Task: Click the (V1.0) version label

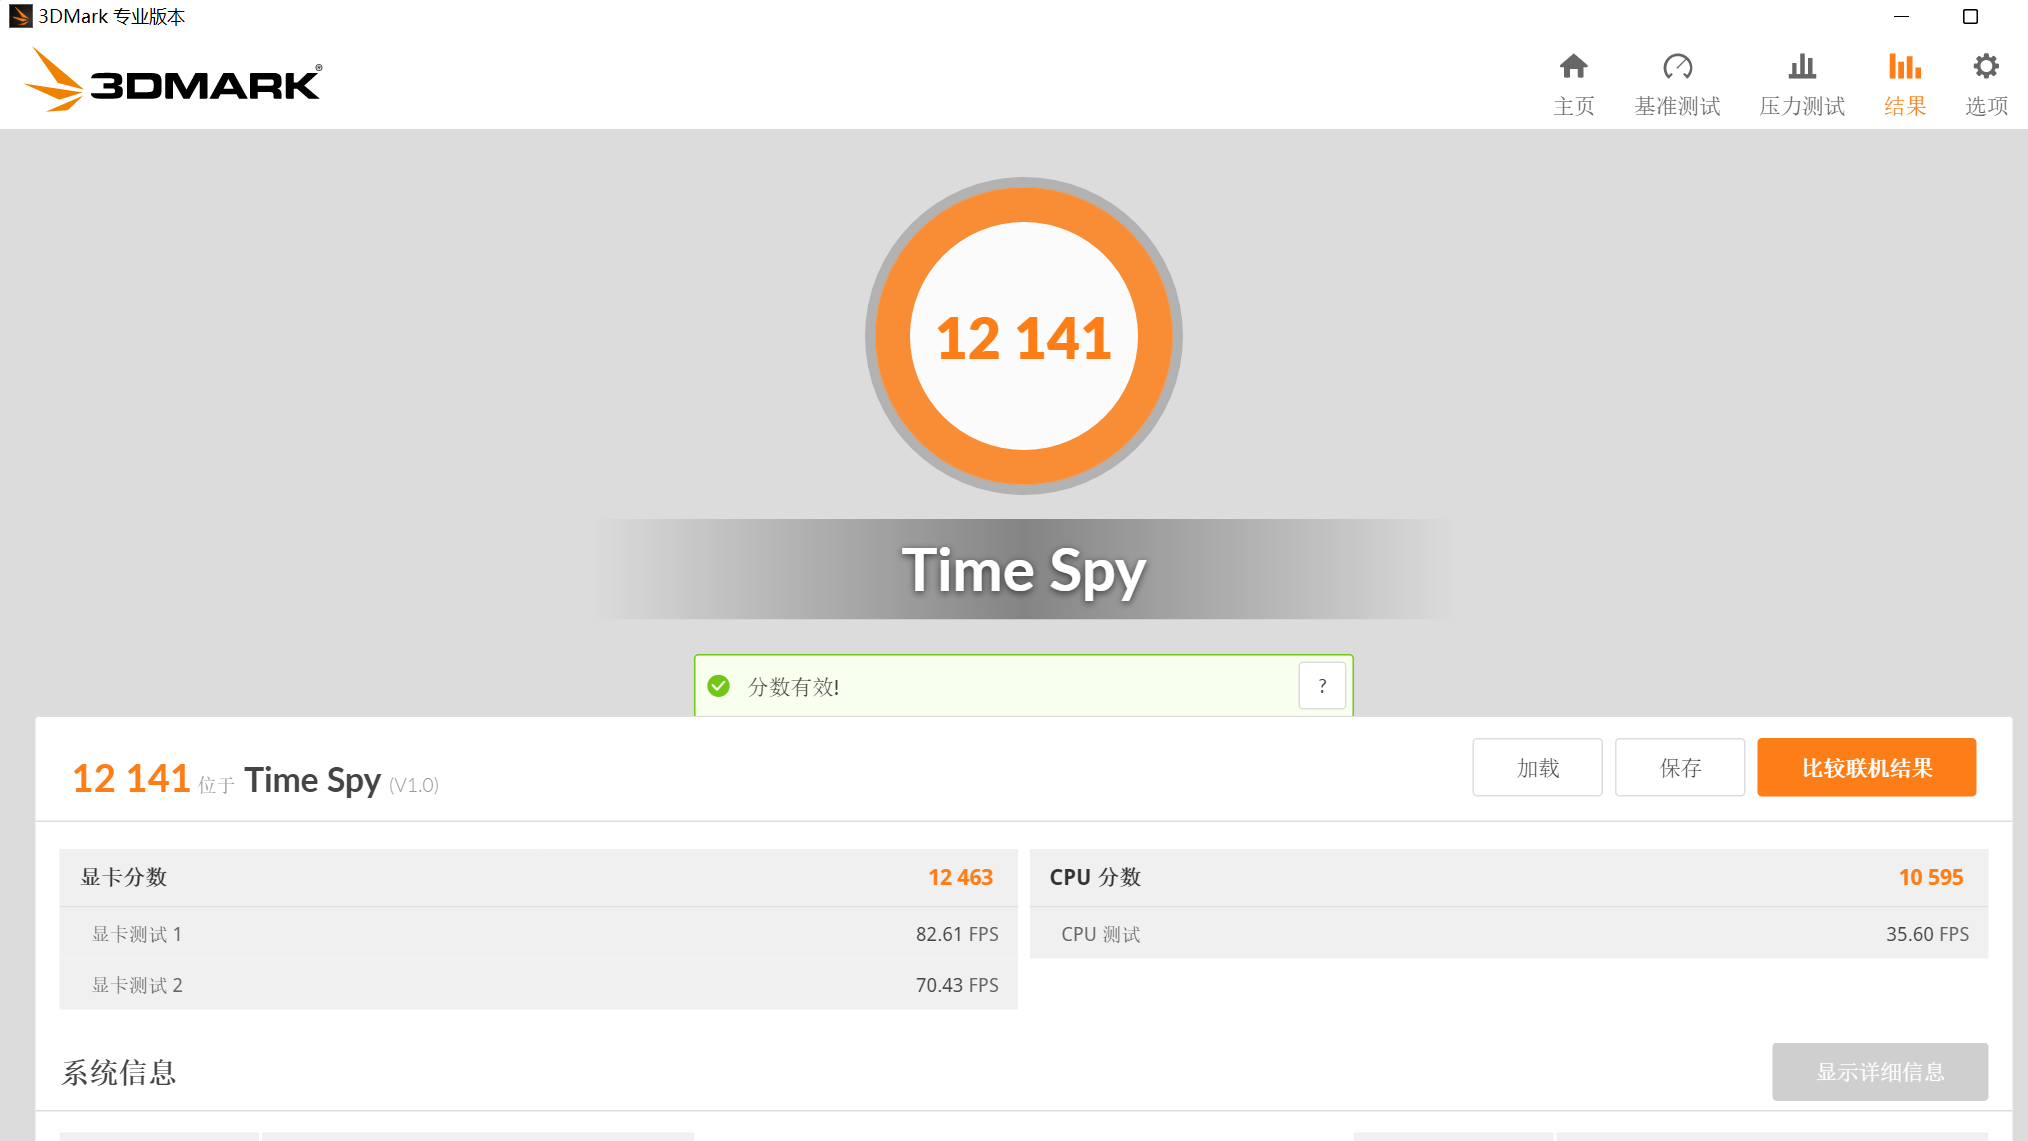Action: click(414, 785)
